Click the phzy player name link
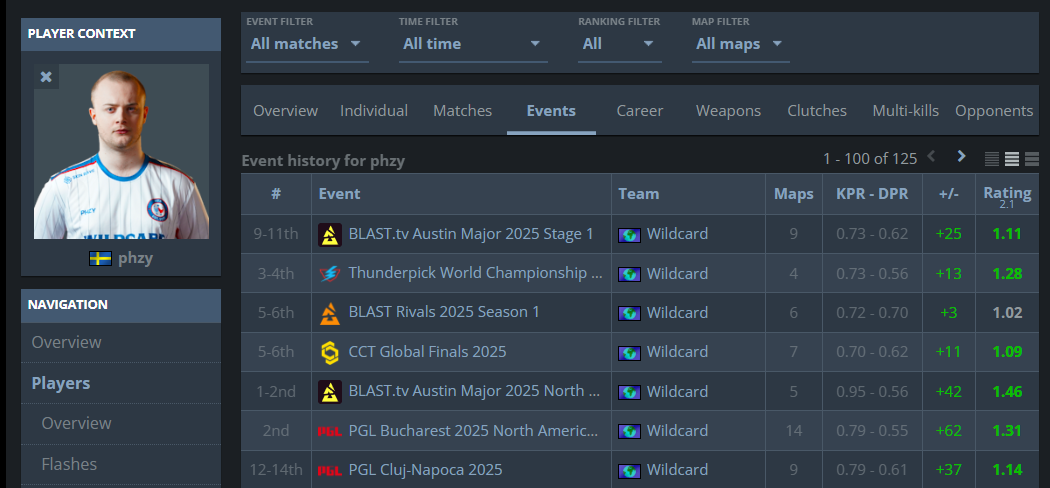 (x=135, y=258)
